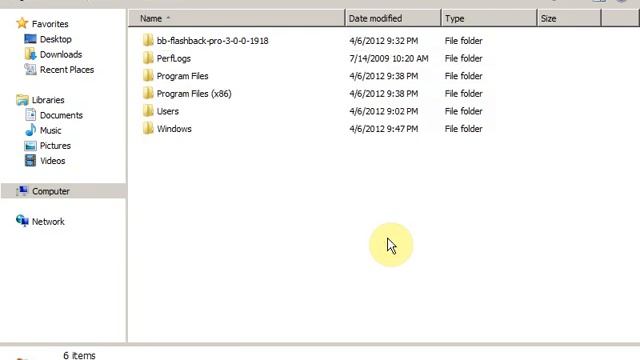Open the Documents library

(x=61, y=115)
